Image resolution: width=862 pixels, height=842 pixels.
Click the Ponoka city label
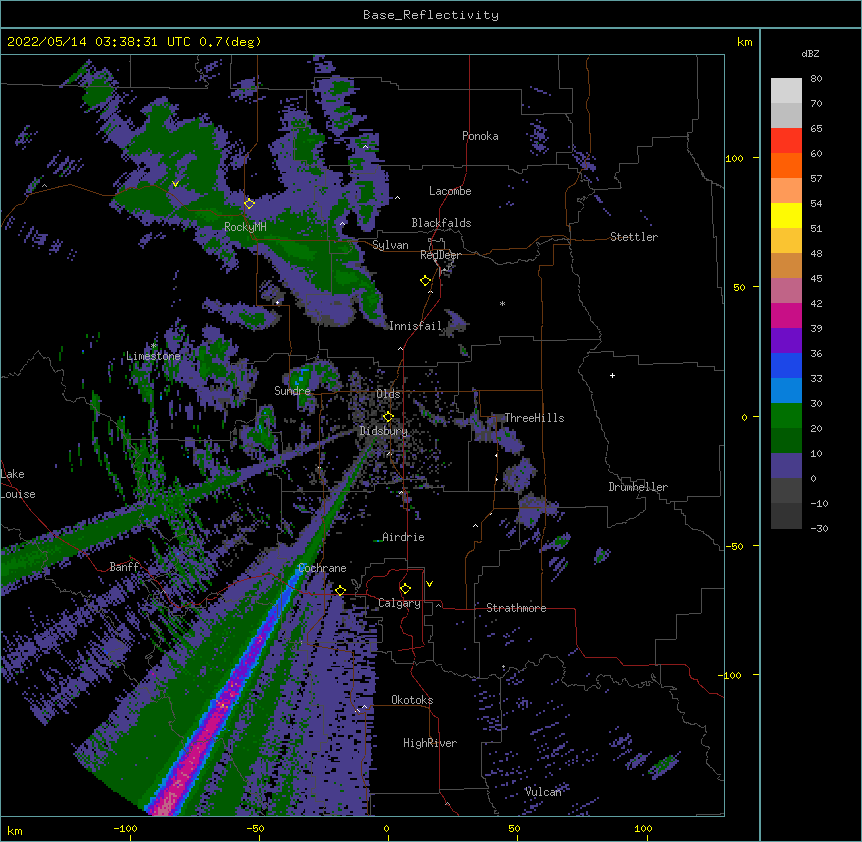(x=480, y=136)
